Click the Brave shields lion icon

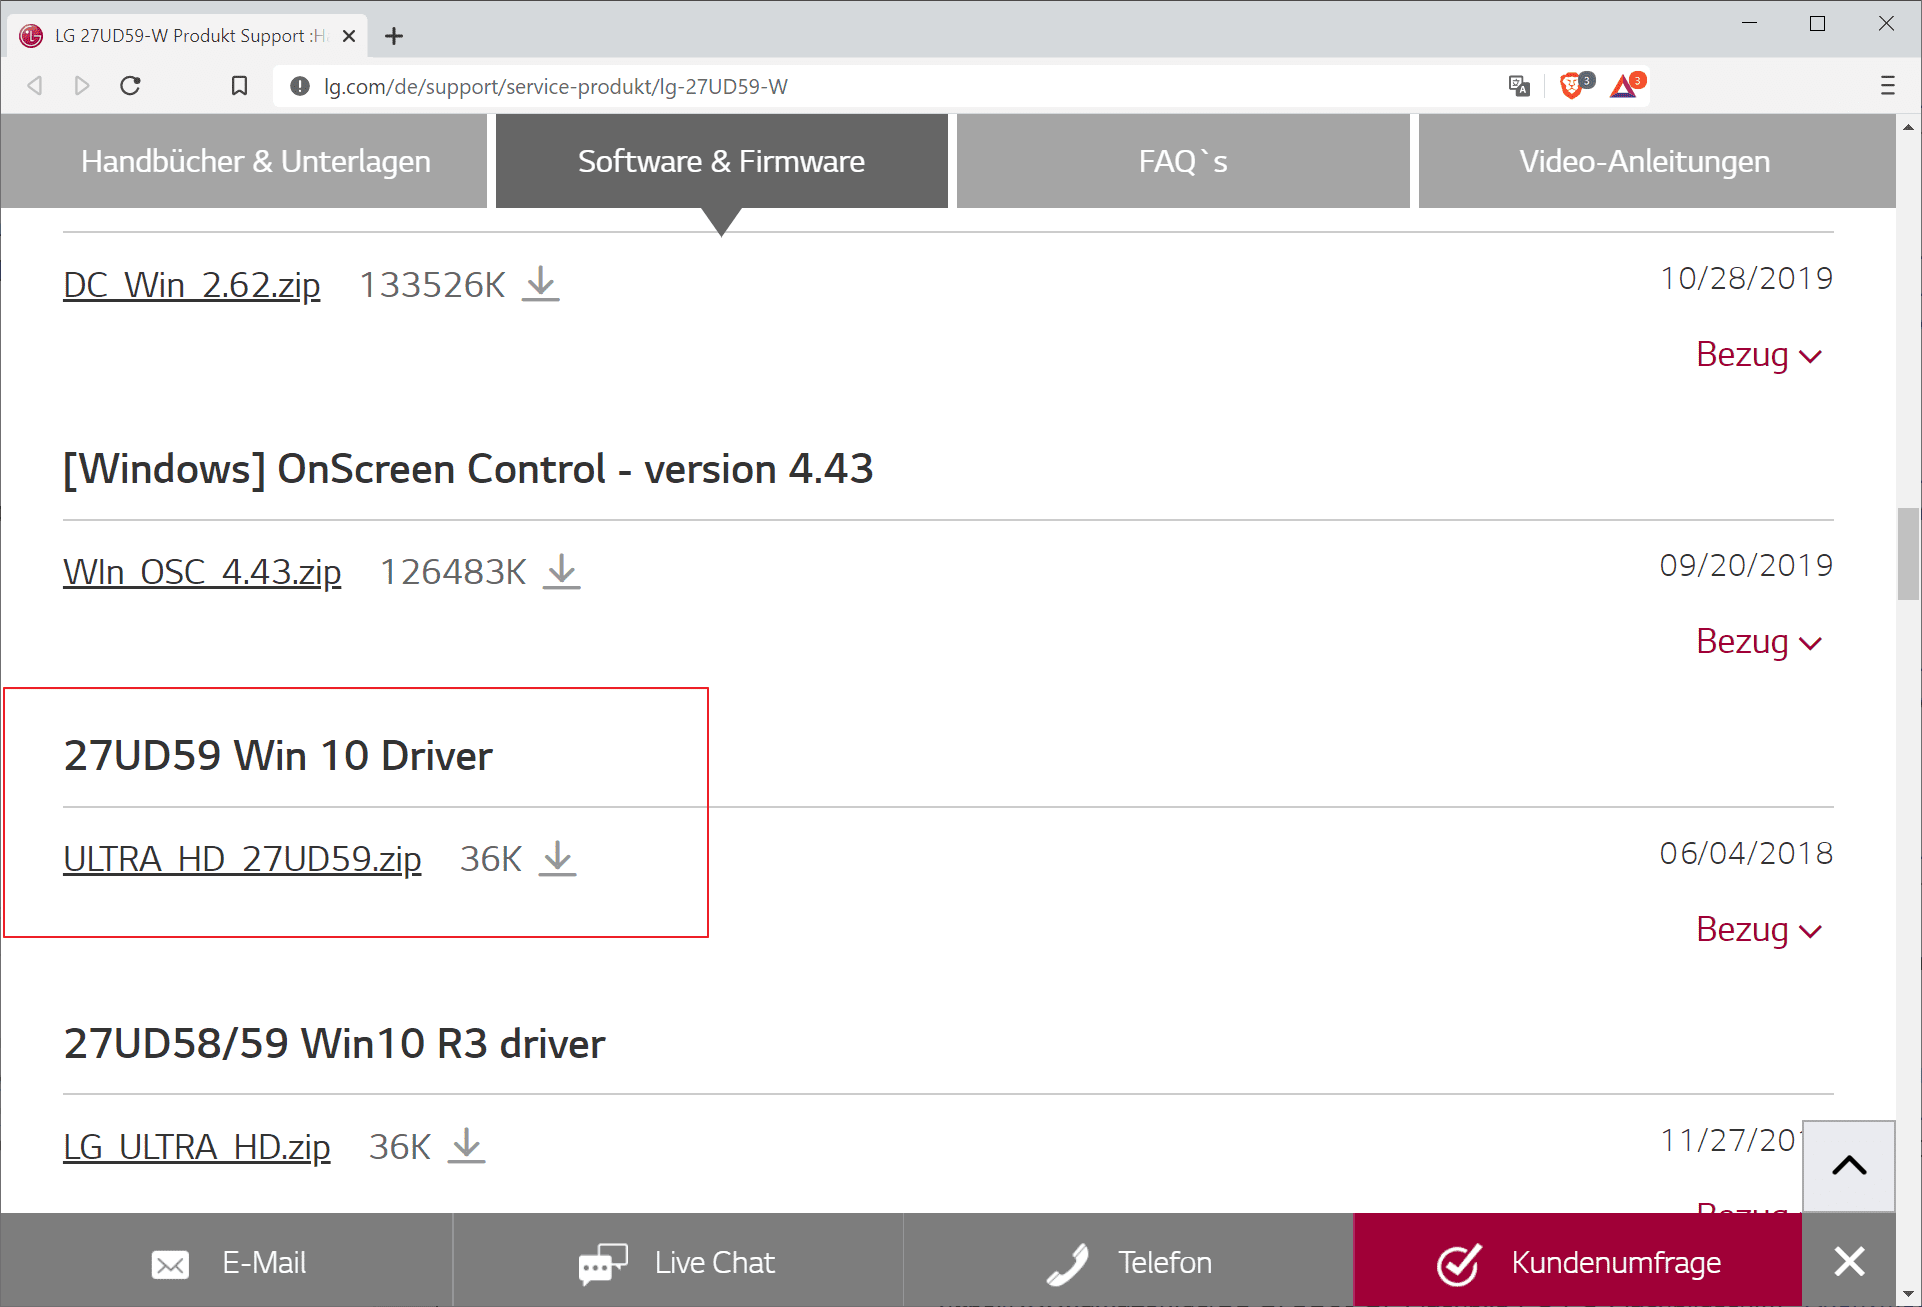1573,86
